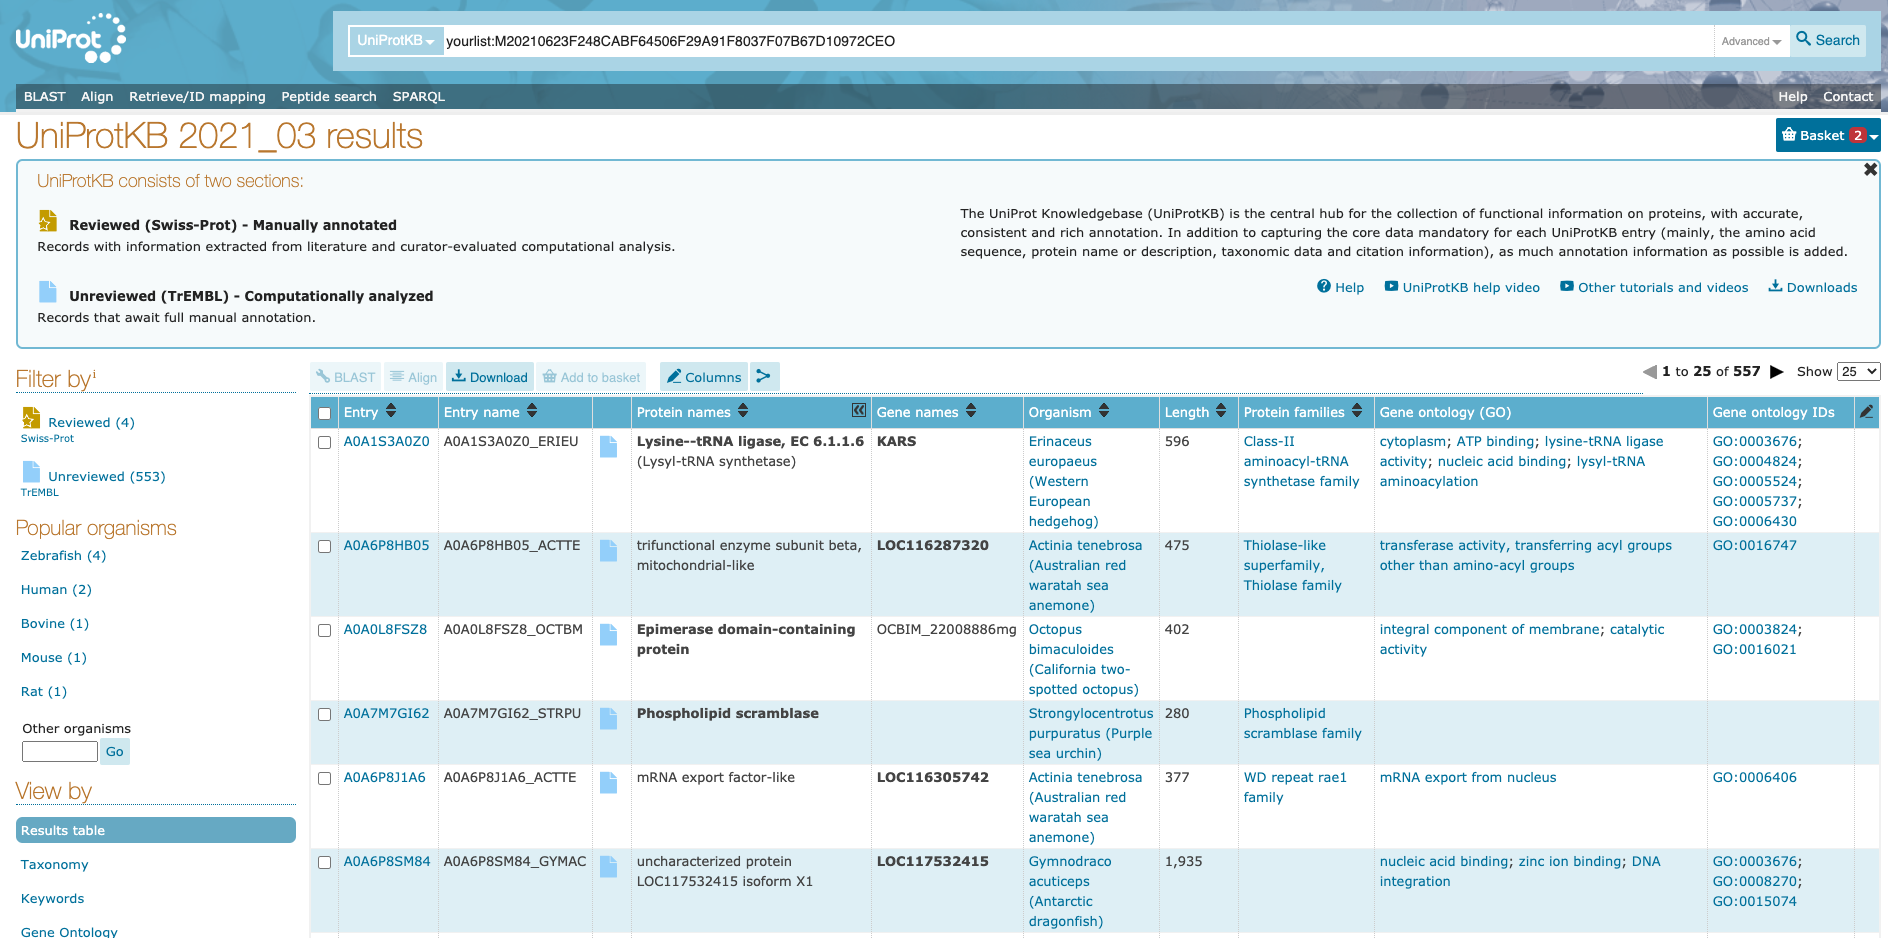This screenshot has width=1888, height=938.
Task: Click the pencil edit-columns icon in table header
Action: coord(1866,411)
